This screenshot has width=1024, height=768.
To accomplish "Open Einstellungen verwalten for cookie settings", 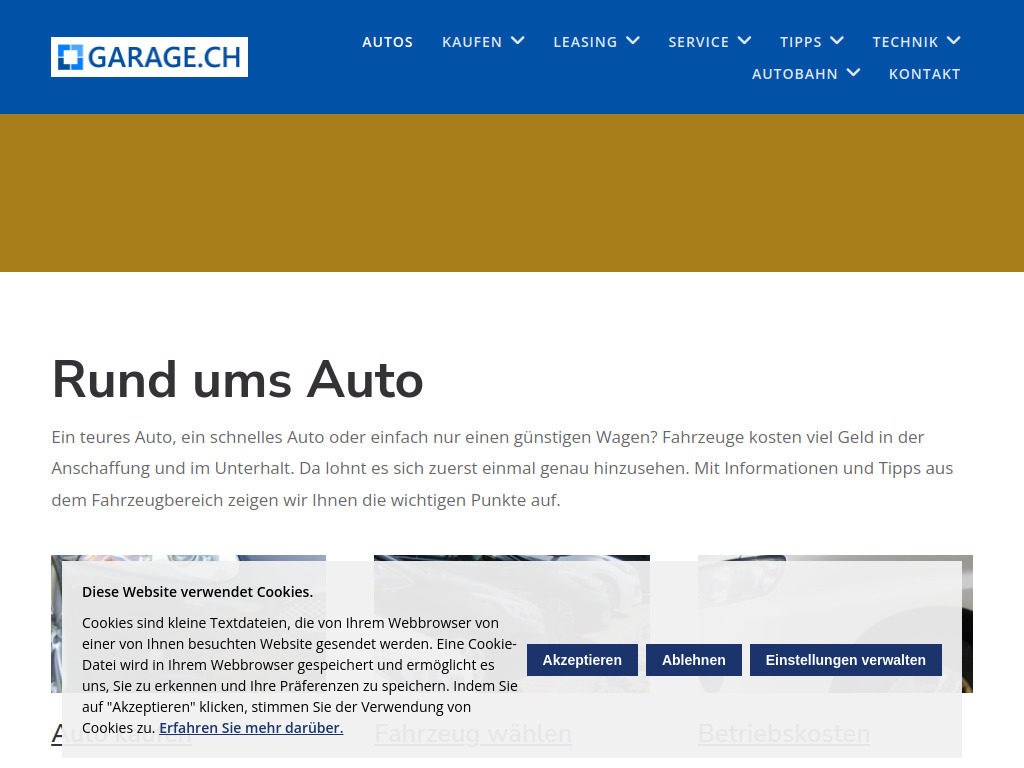I will tap(845, 660).
